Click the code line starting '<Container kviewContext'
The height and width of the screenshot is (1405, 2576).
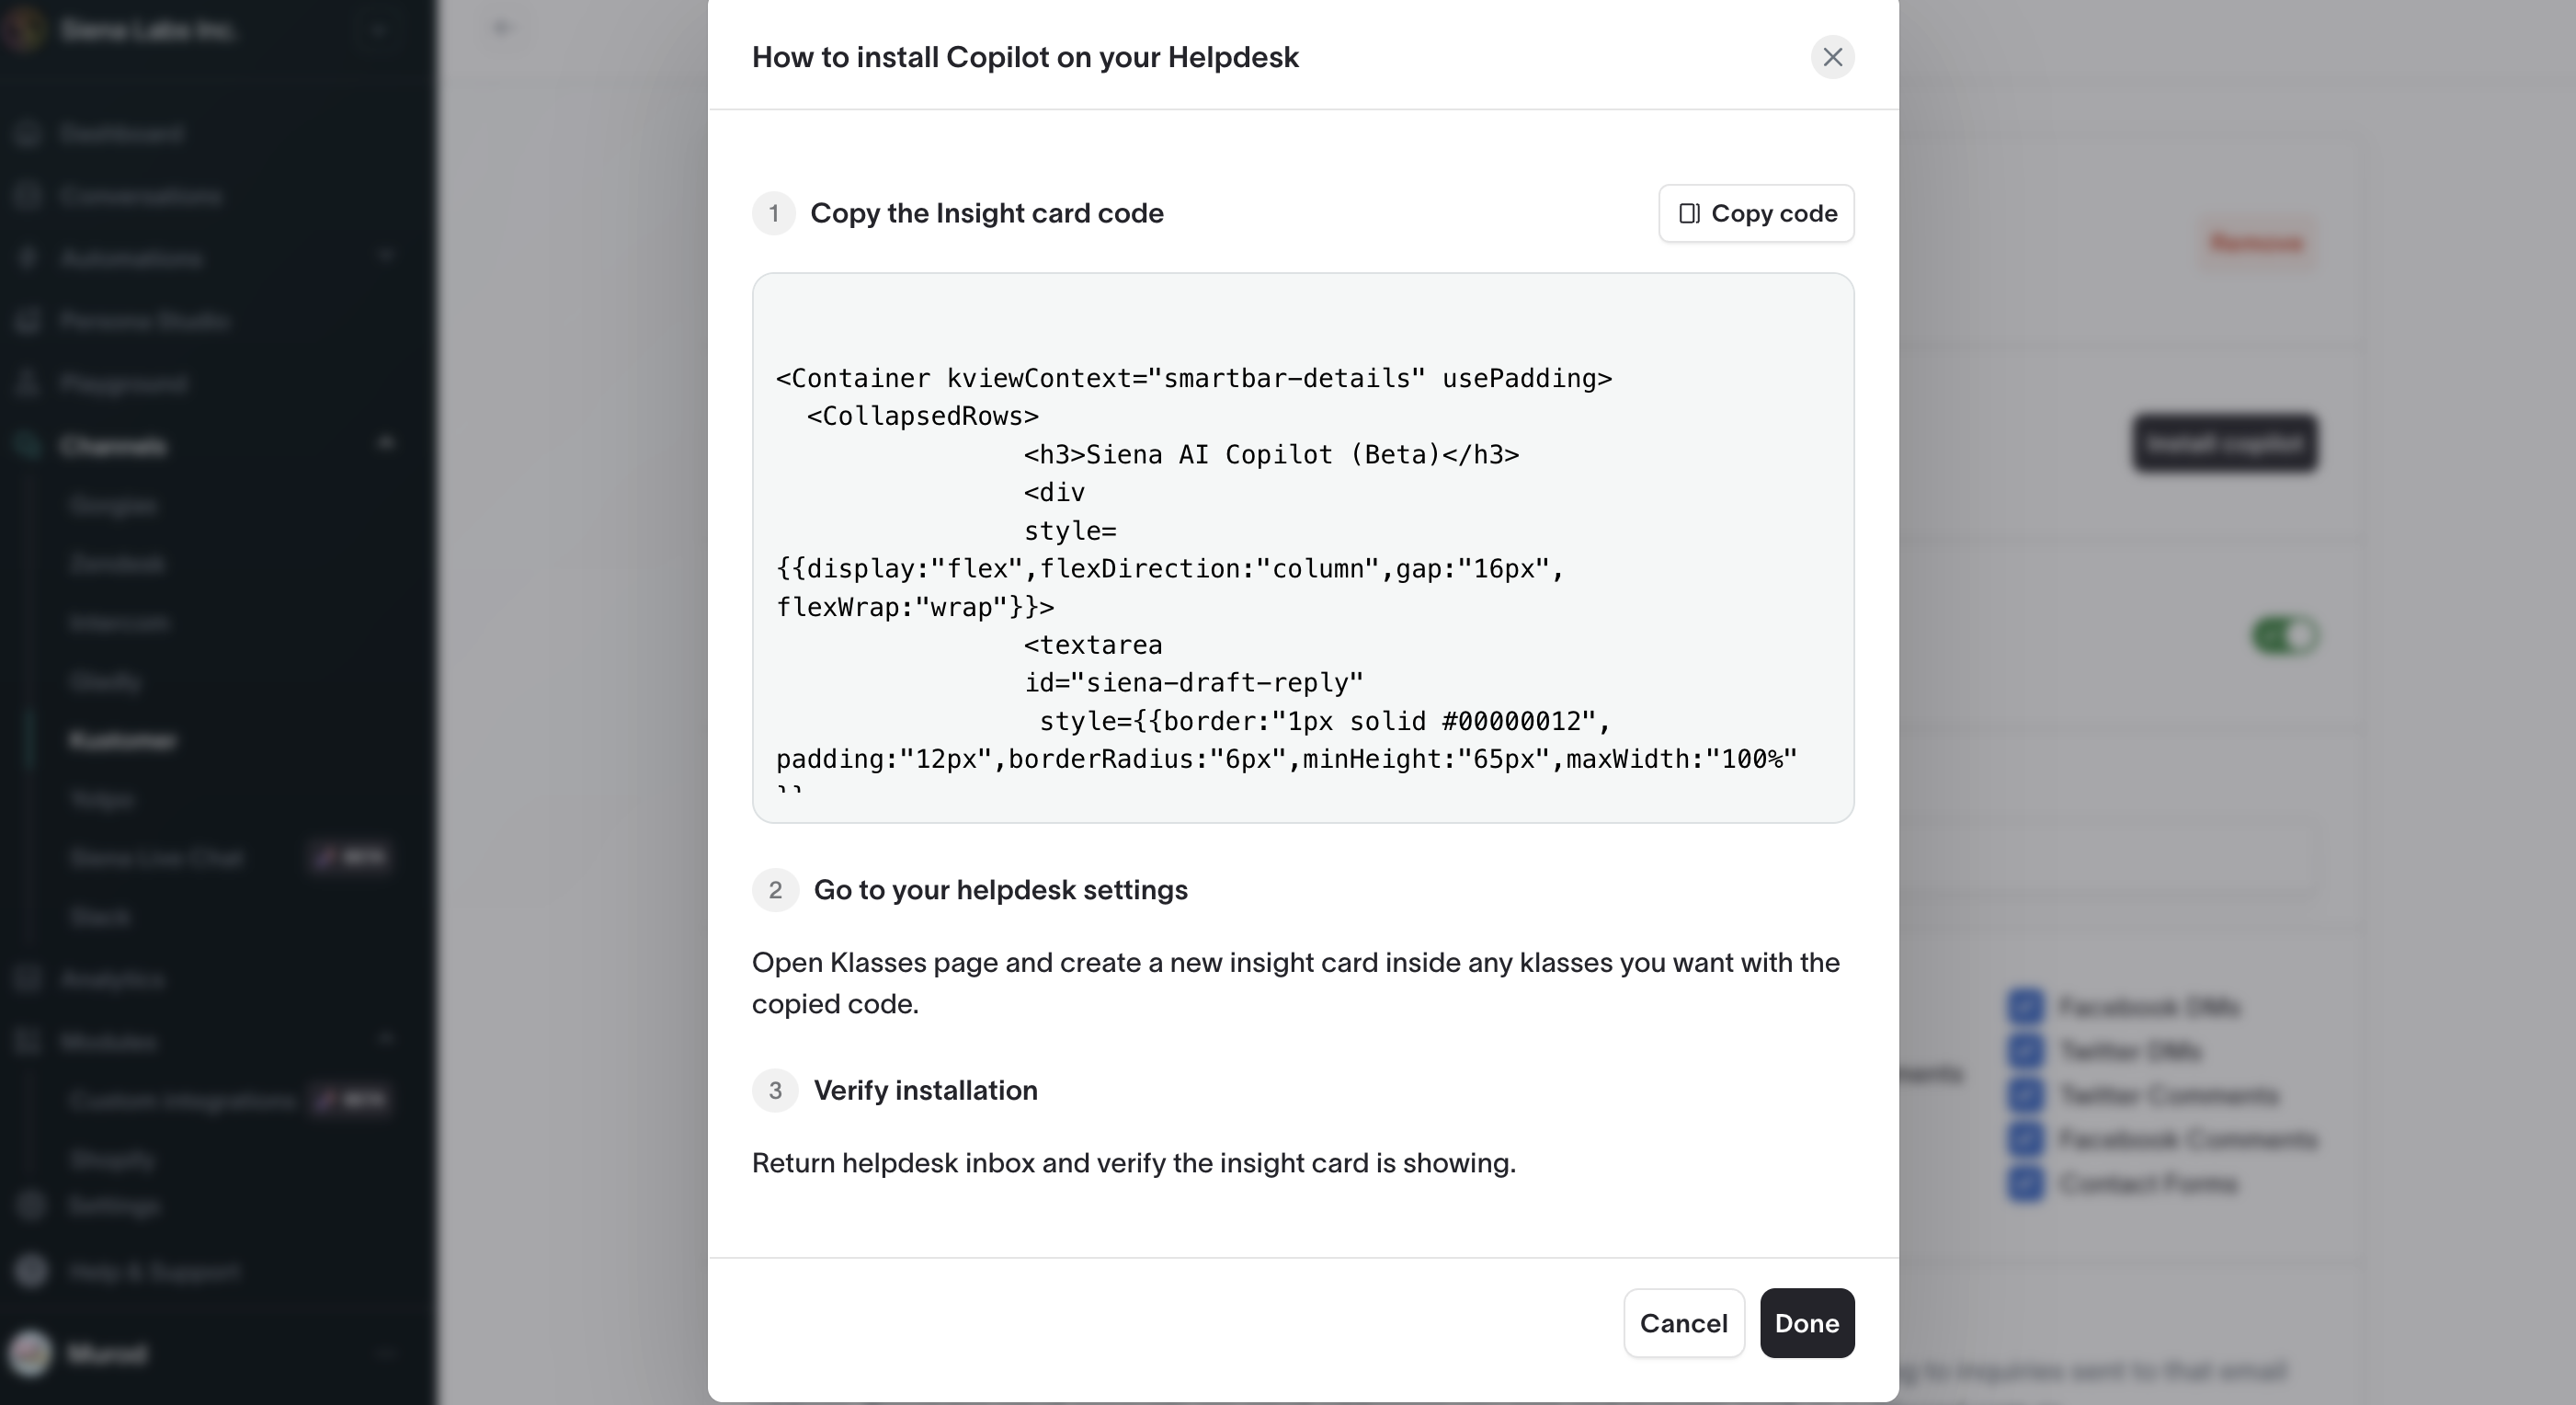tap(1194, 378)
